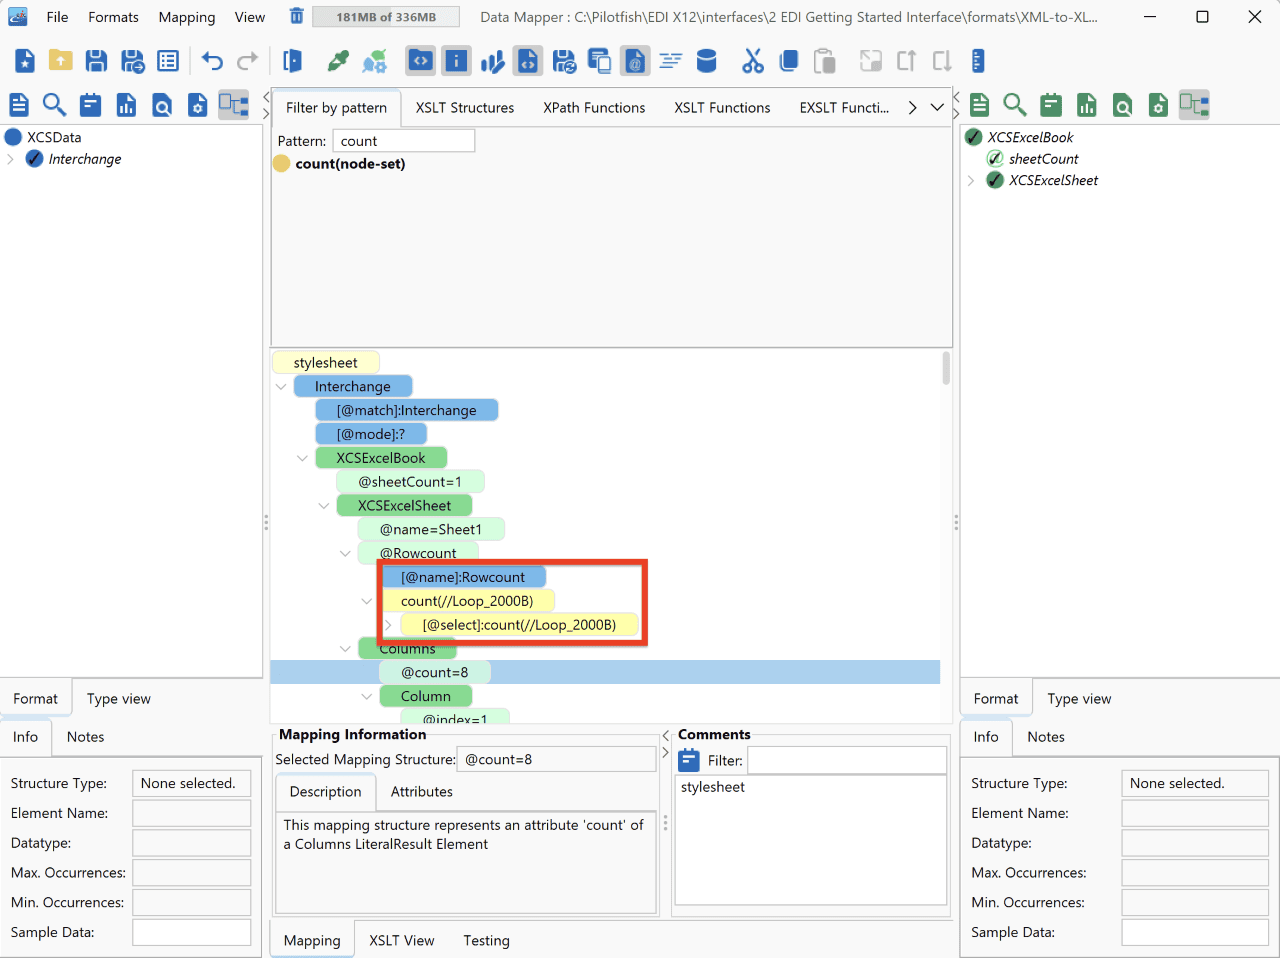Click the green document icon in target toolbar
The width and height of the screenshot is (1280, 958).
[x=980, y=104]
